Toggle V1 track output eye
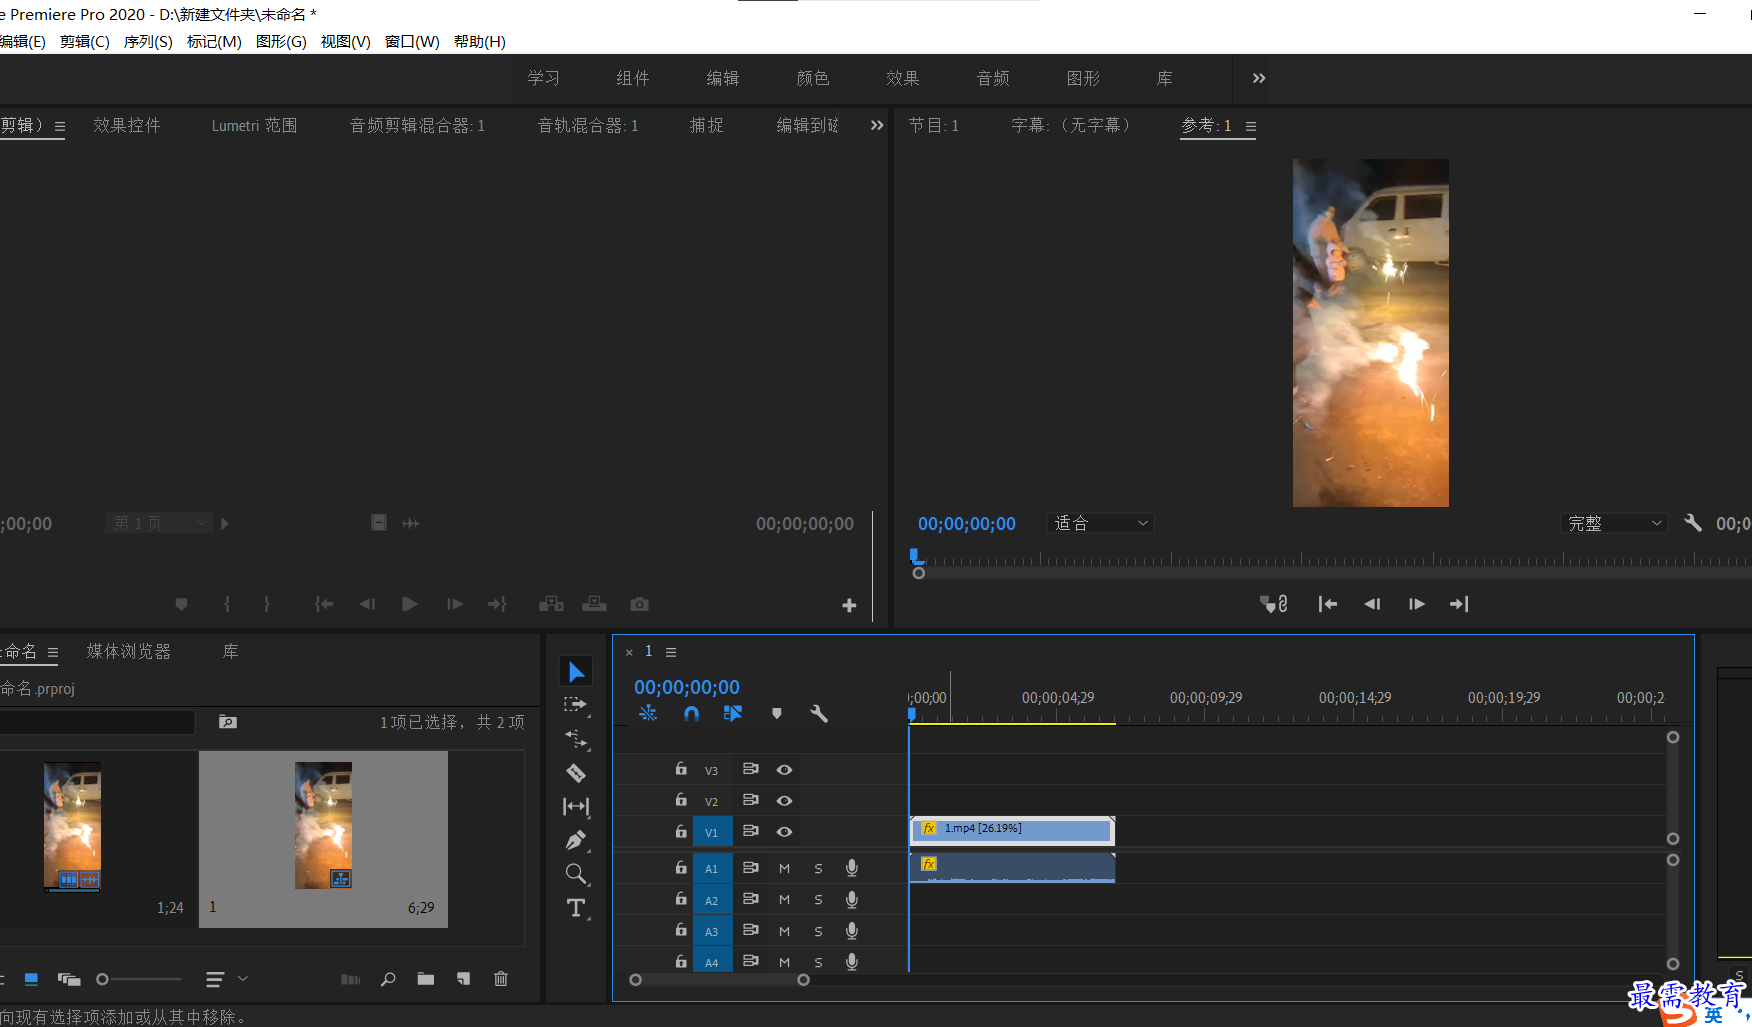The width and height of the screenshot is (1752, 1027). click(785, 832)
